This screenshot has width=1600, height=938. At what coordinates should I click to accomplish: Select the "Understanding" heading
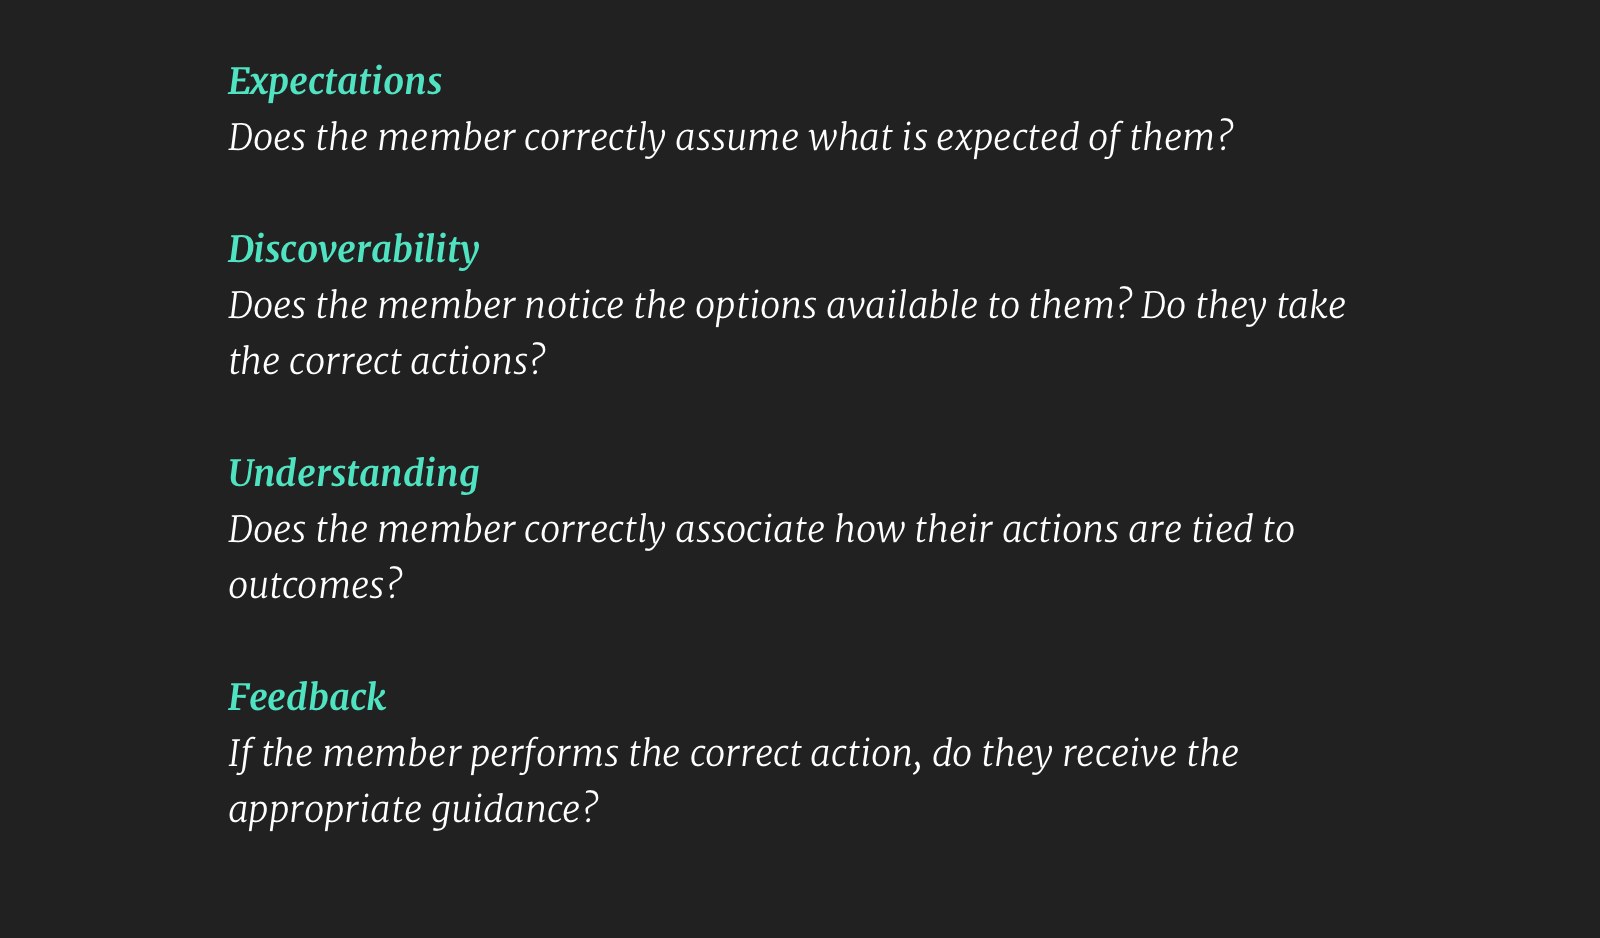click(x=354, y=474)
